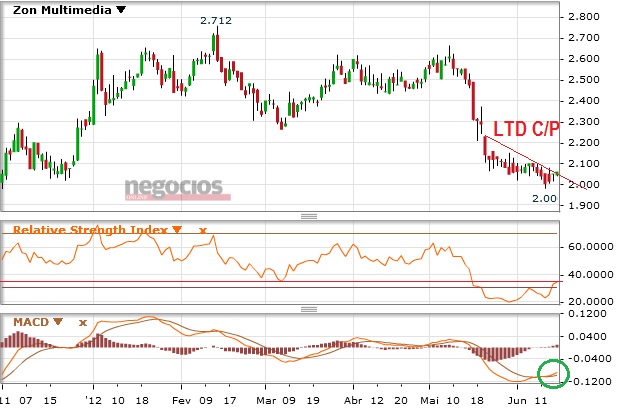
Task: Click the Jun date axis label
Action: point(518,400)
